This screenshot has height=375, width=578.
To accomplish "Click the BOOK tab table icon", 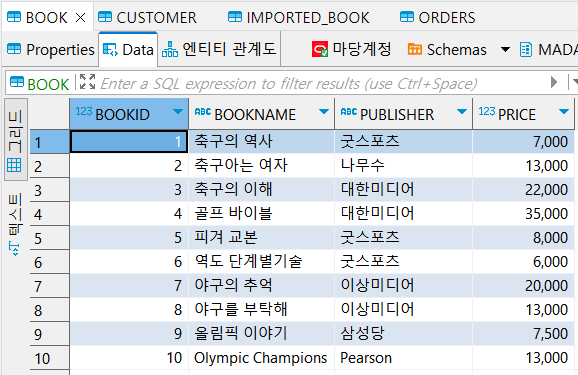I will 14,17.
